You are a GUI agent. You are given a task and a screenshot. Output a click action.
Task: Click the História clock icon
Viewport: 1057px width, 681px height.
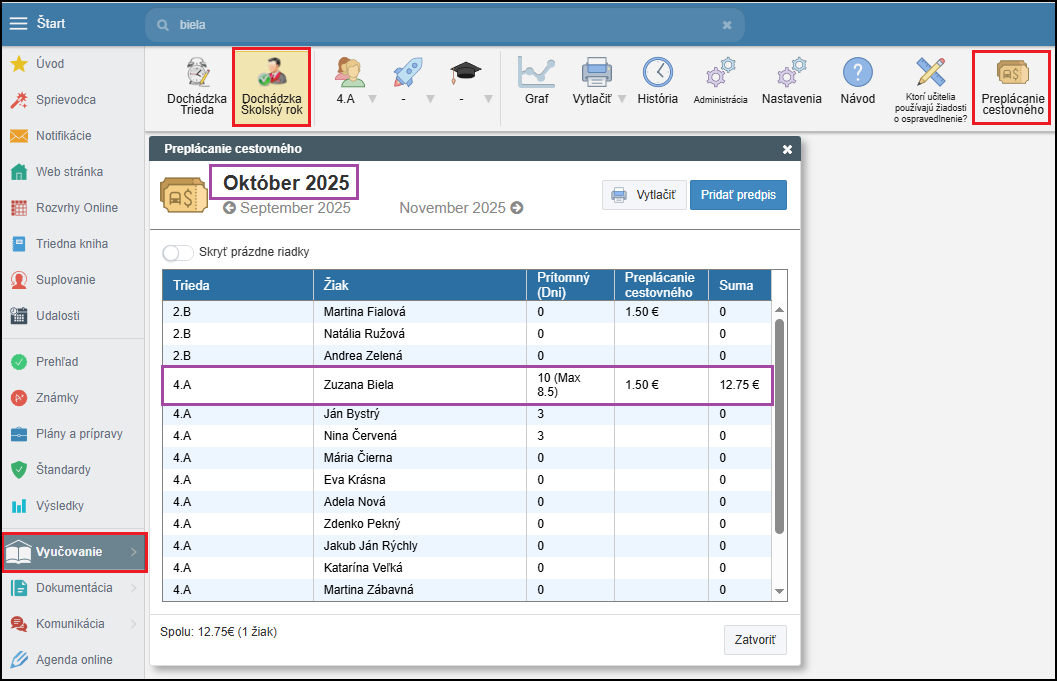pyautogui.click(x=657, y=80)
